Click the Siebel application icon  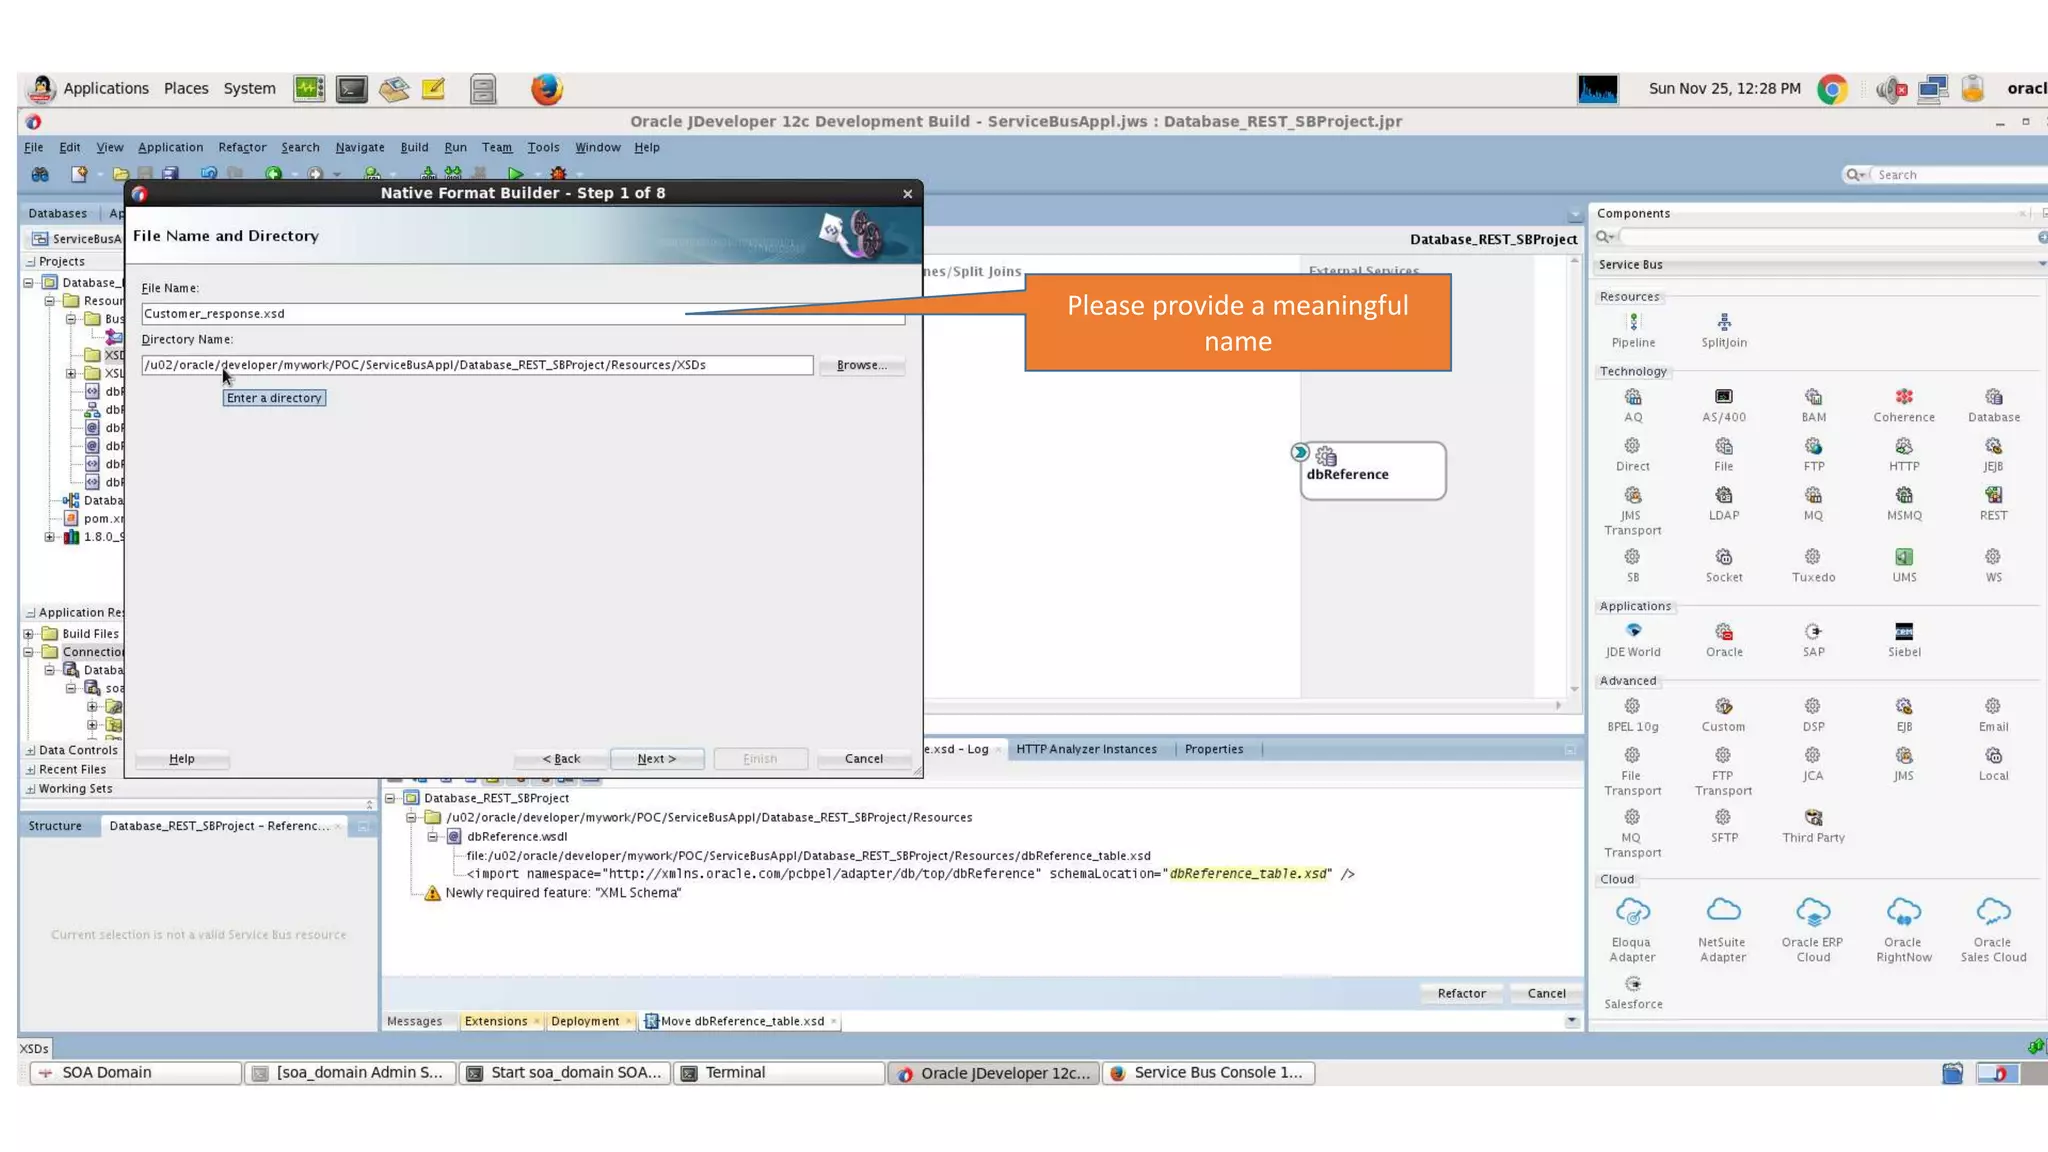1903,632
